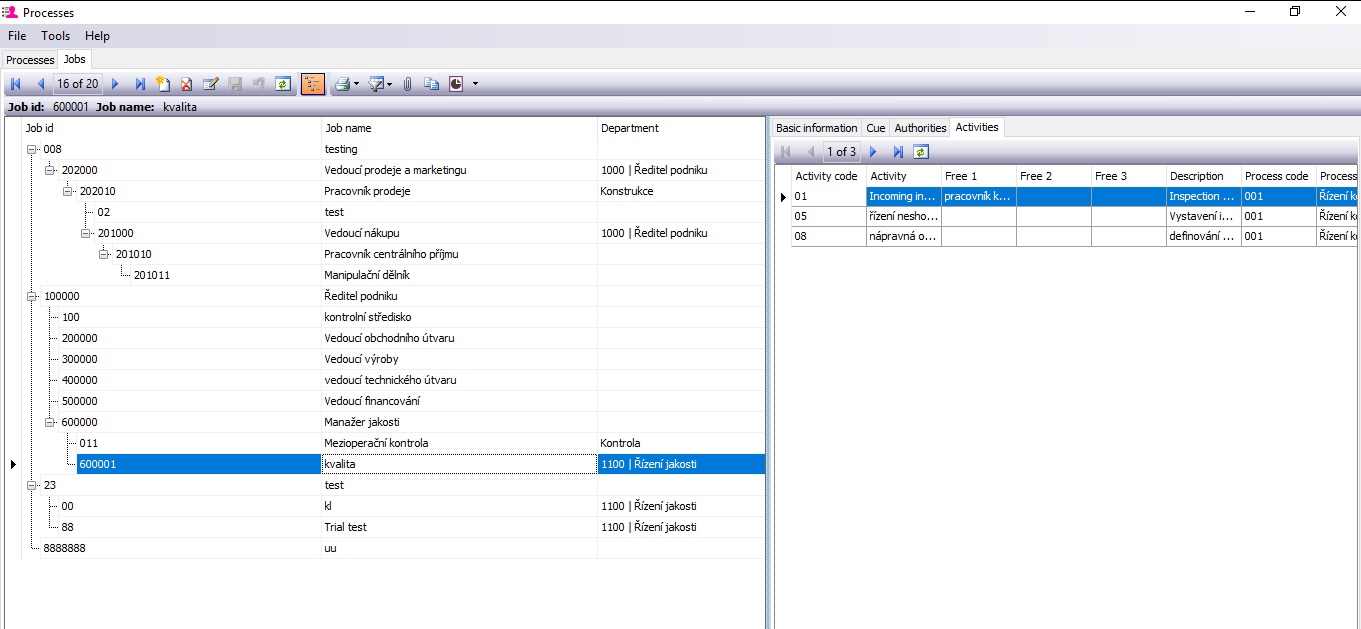
Task: Click the printer icon in toolbar
Action: (342, 84)
